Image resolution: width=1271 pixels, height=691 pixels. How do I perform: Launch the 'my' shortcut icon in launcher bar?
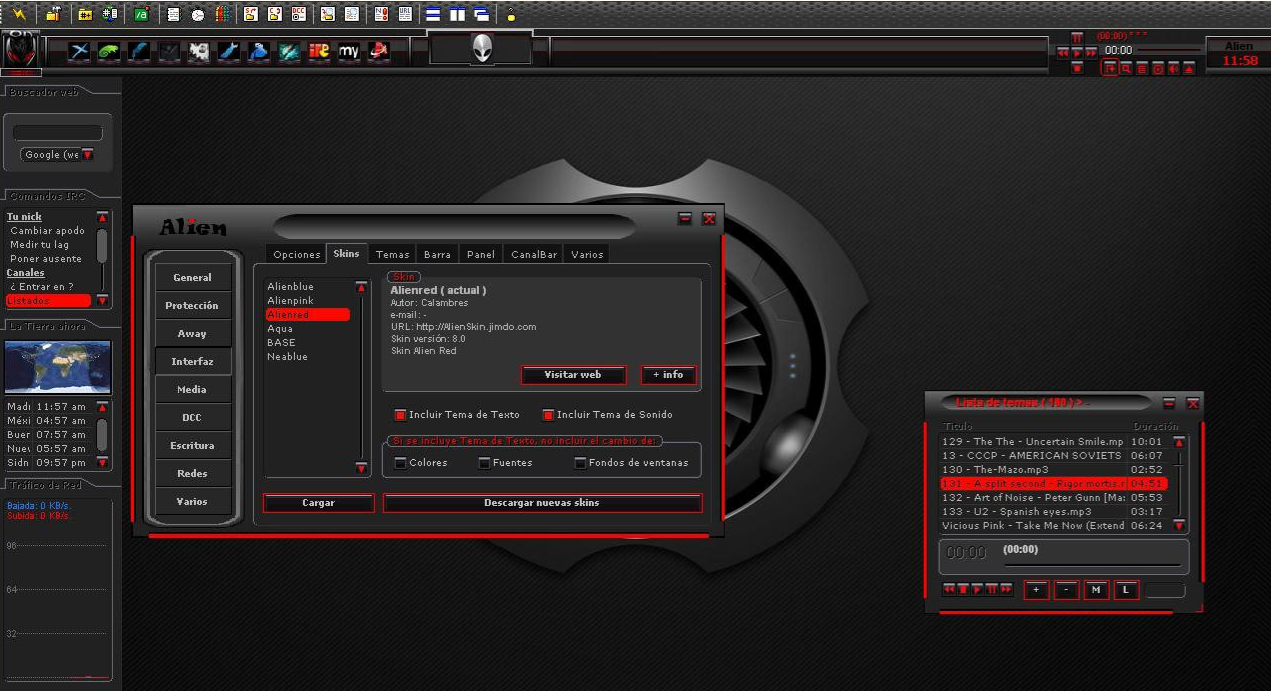pos(349,50)
